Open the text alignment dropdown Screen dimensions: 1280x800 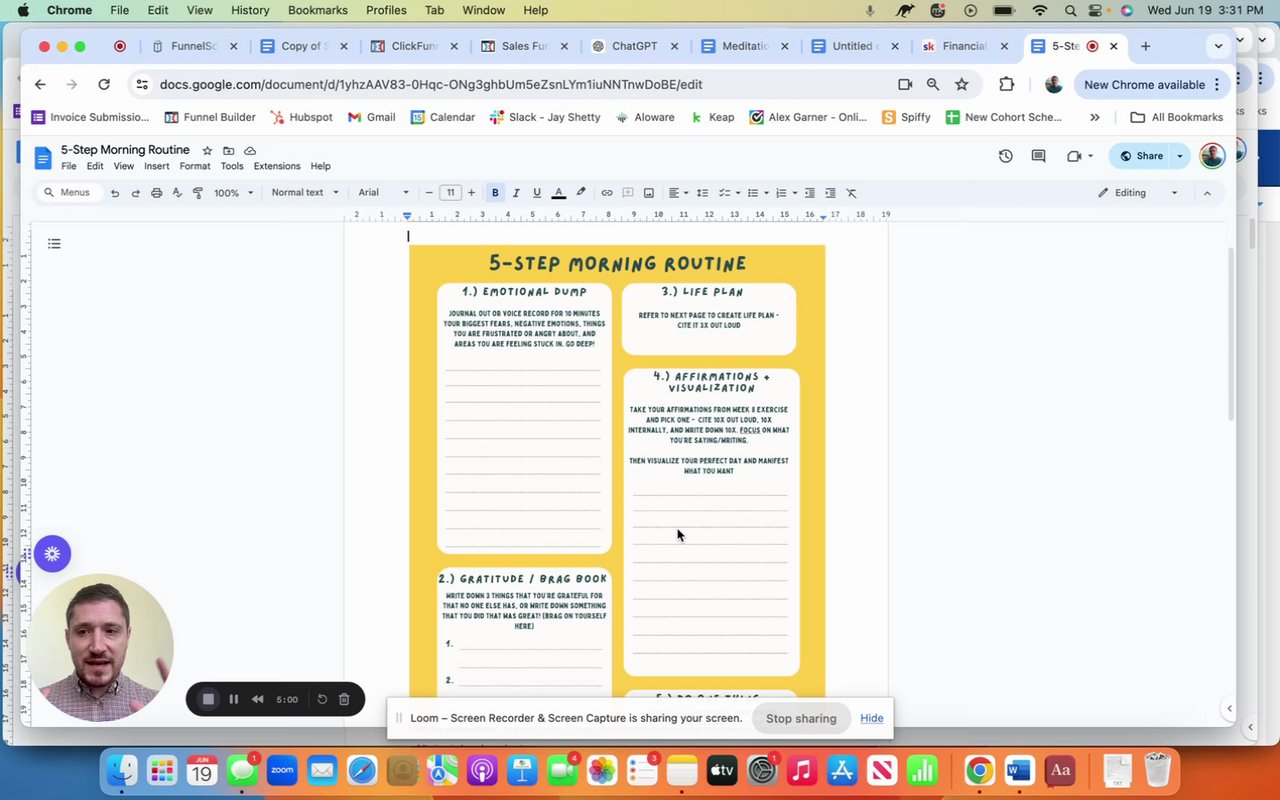tap(678, 193)
